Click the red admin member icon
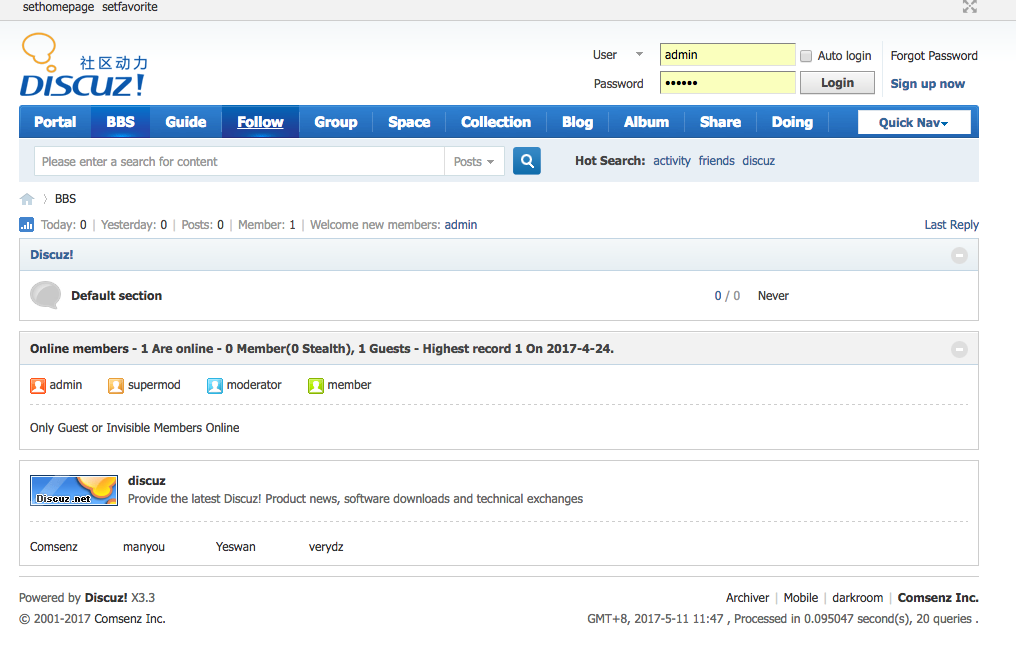1016x662 pixels. point(38,385)
